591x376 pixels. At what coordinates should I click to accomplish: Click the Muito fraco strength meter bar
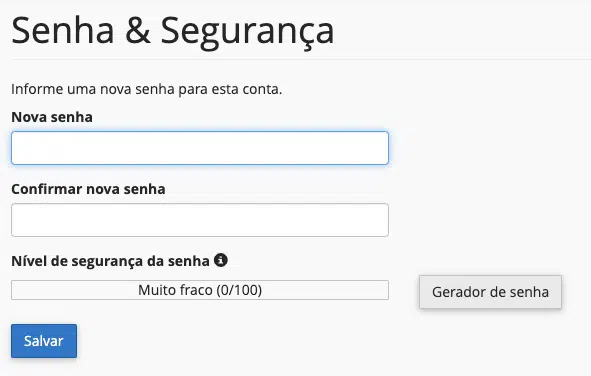pos(200,290)
